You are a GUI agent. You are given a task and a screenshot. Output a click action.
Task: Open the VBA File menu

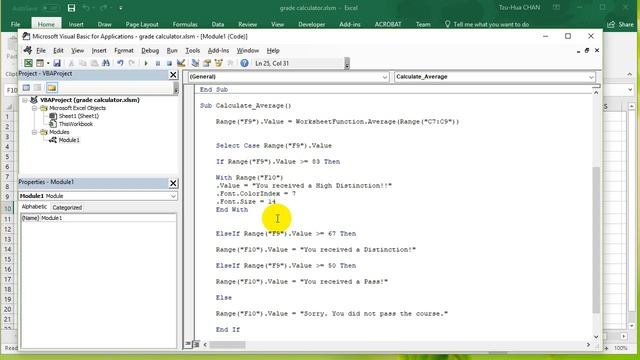point(41,51)
